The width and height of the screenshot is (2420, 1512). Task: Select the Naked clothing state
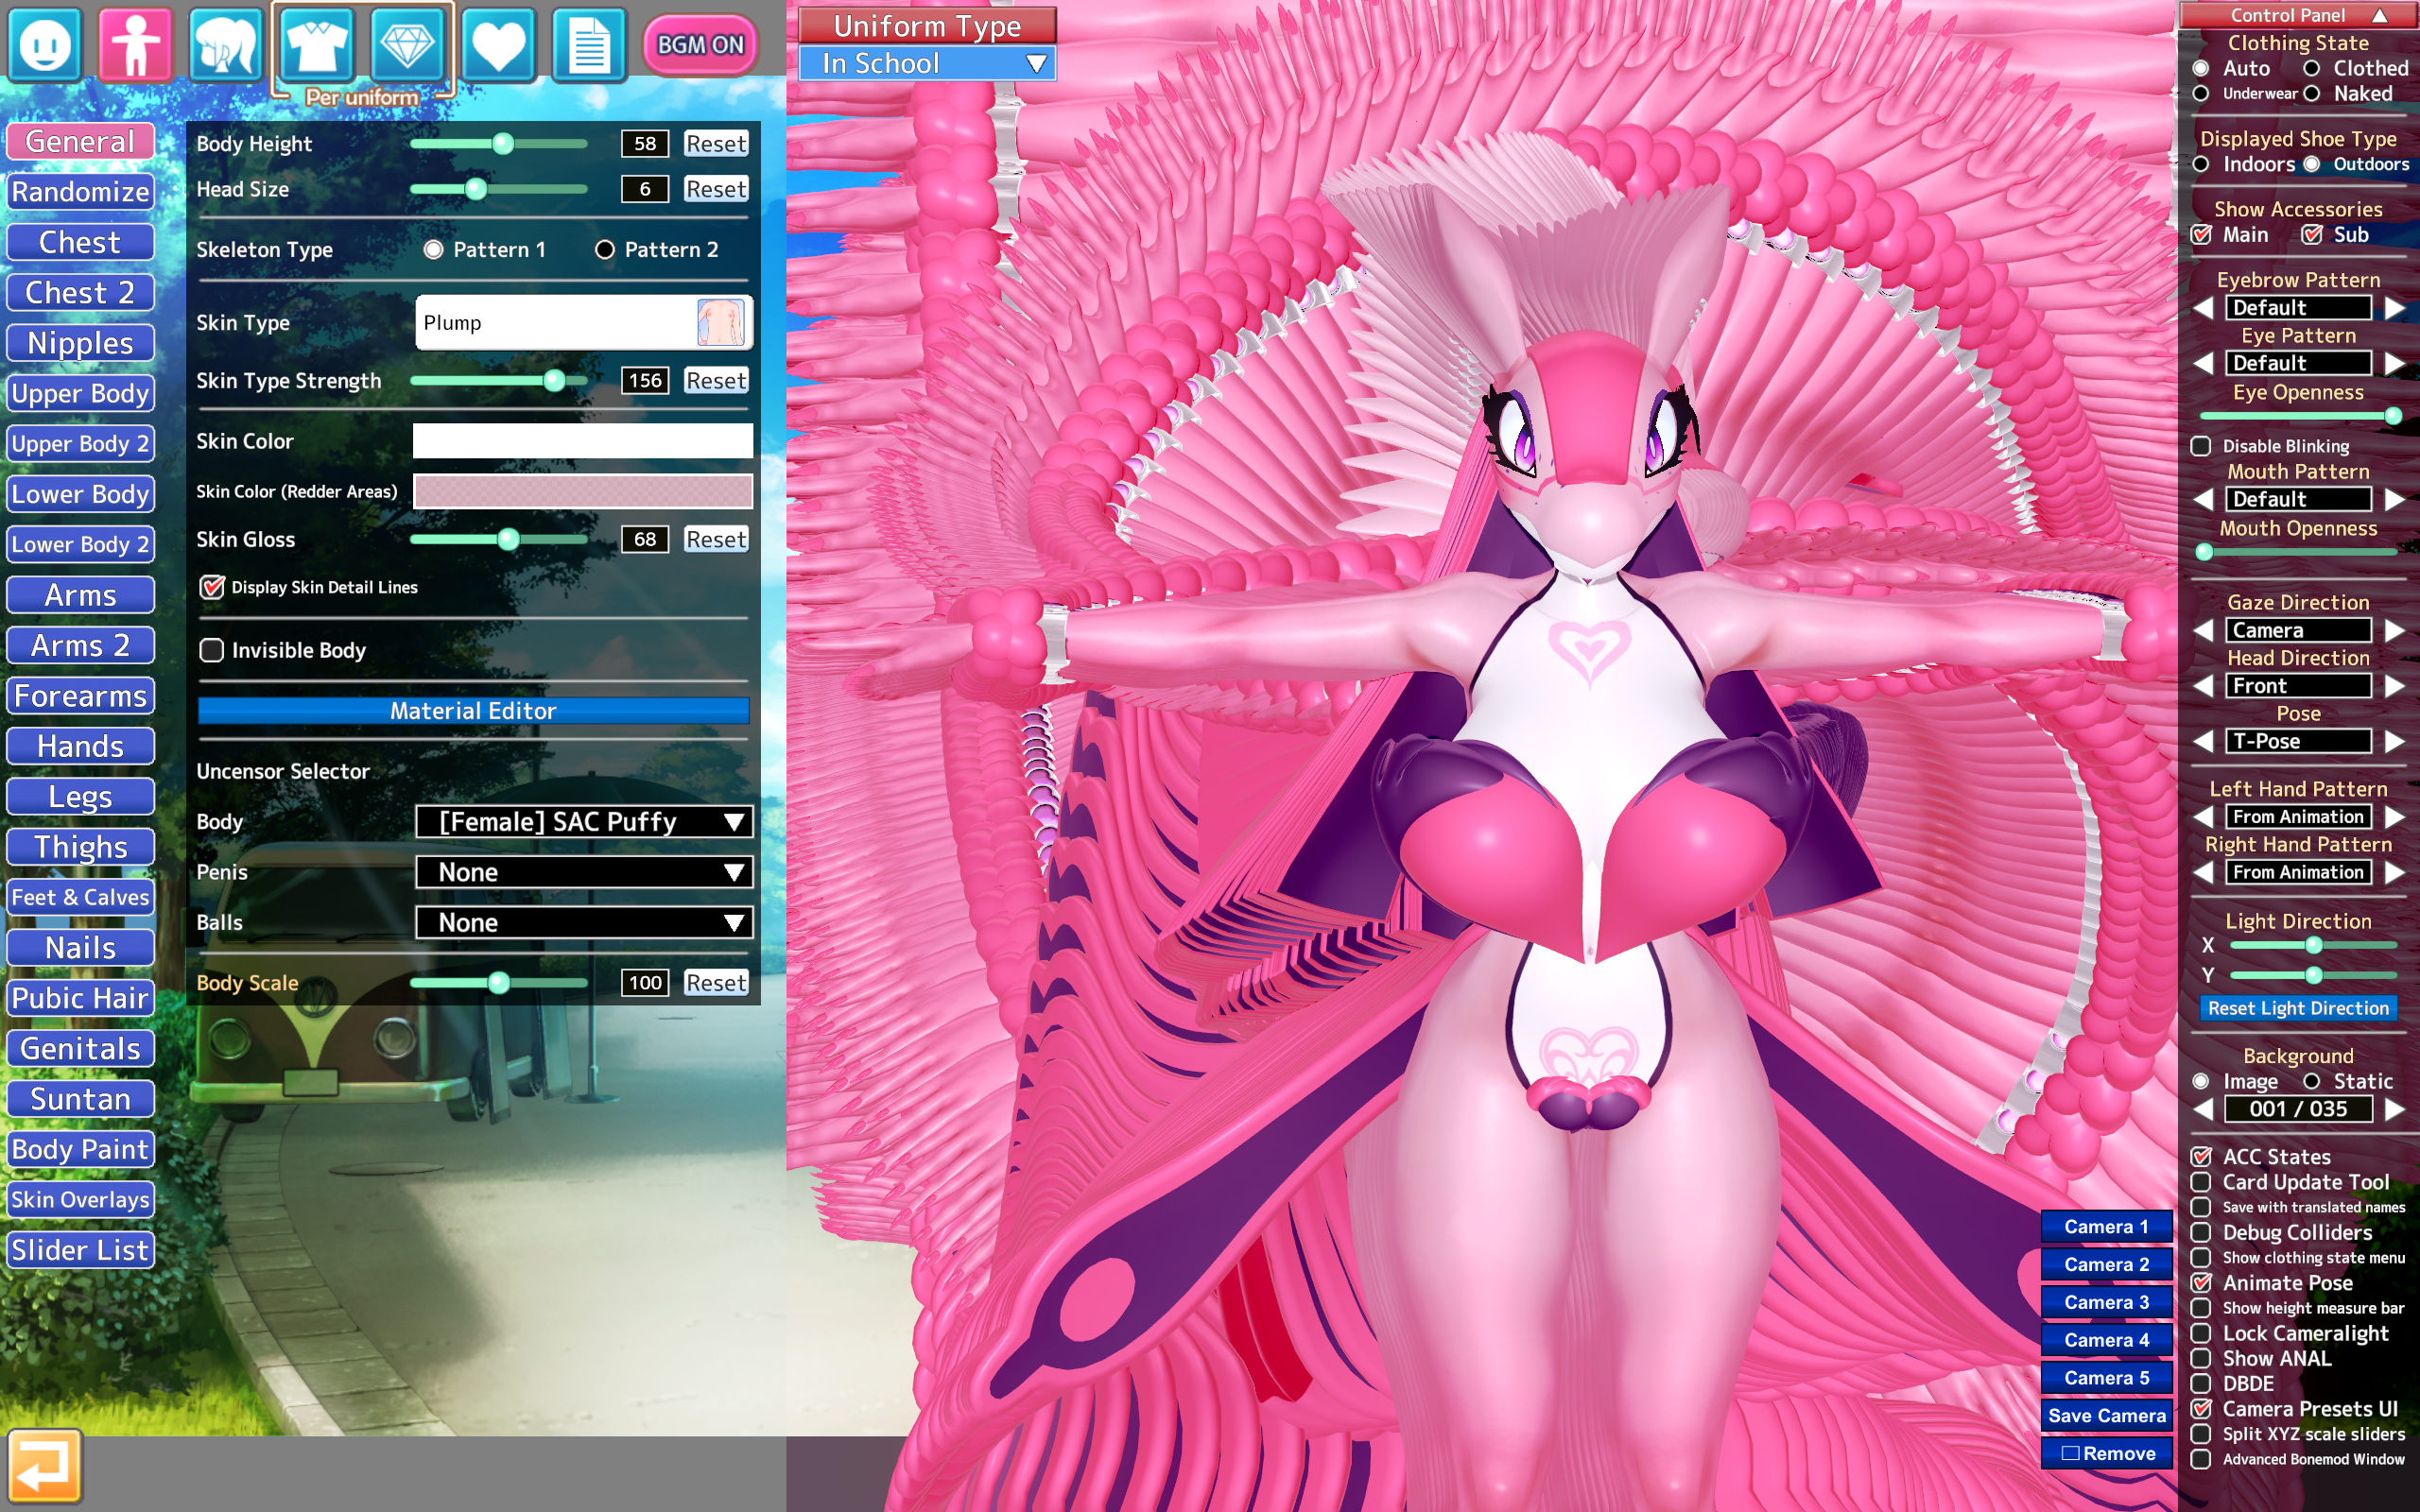tap(2312, 94)
